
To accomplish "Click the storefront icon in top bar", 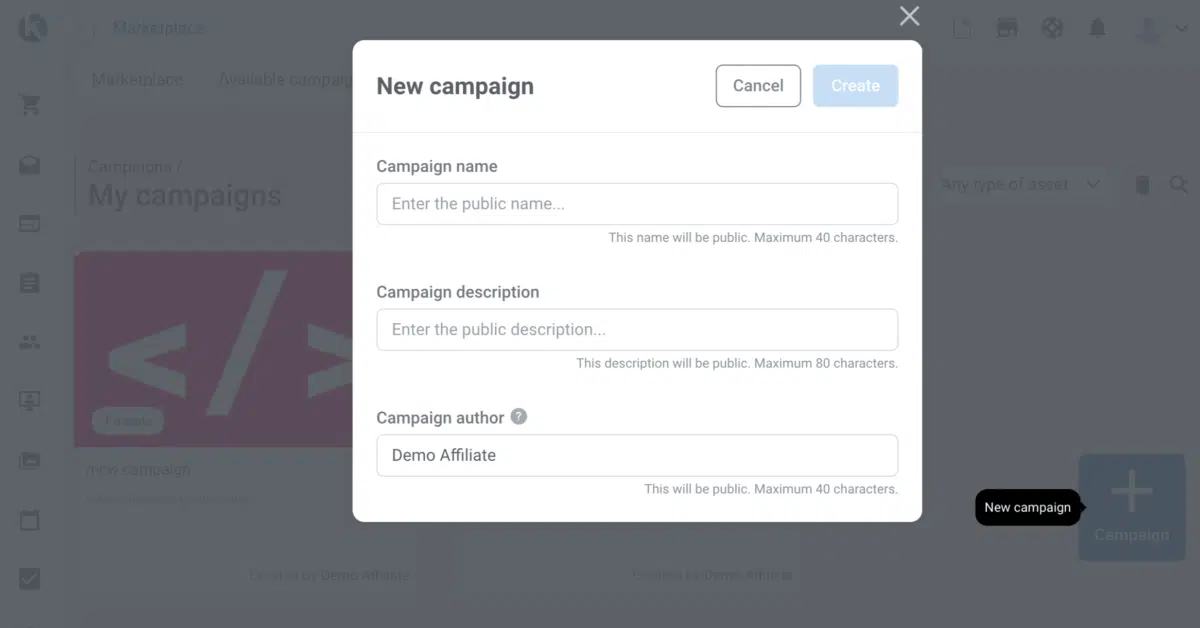I will pyautogui.click(x=1007, y=28).
